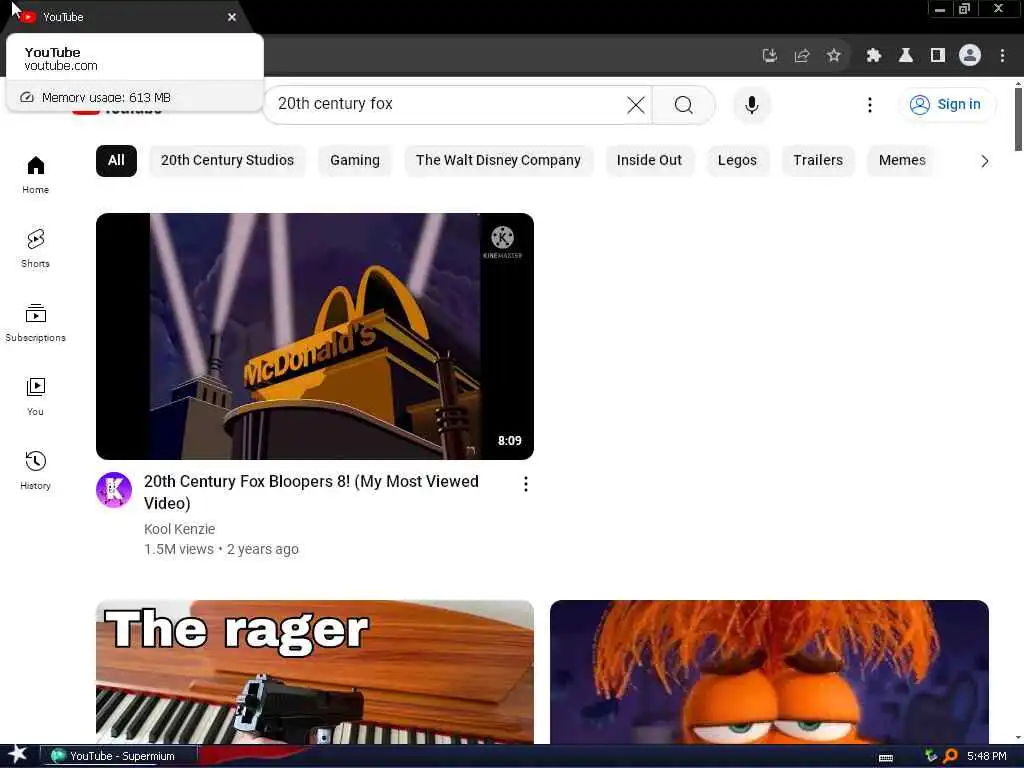Select the 20th Century Studios chip
The width and height of the screenshot is (1024, 768).
click(227, 161)
